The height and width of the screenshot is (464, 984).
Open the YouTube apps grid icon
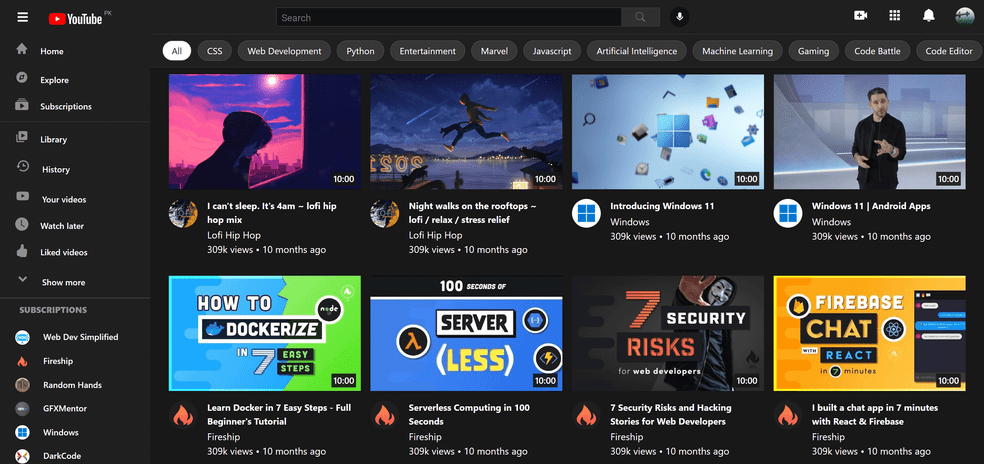coord(895,16)
